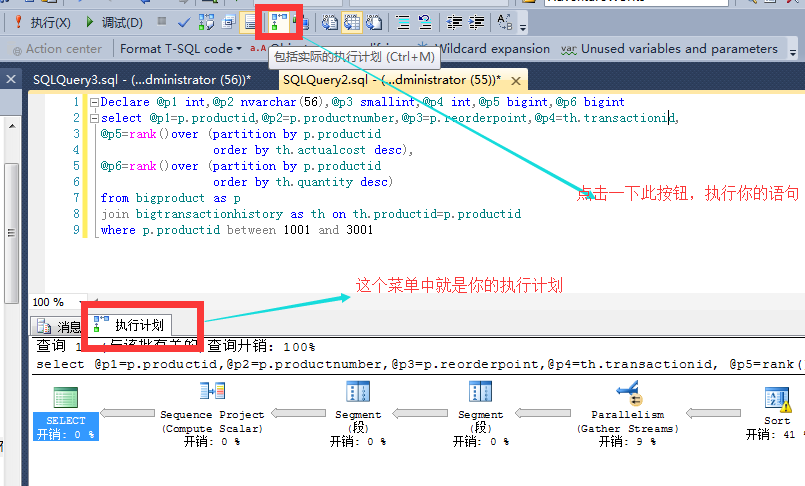Comment out the selected lines icon
Screen dimensions: 805x486
pos(403,22)
